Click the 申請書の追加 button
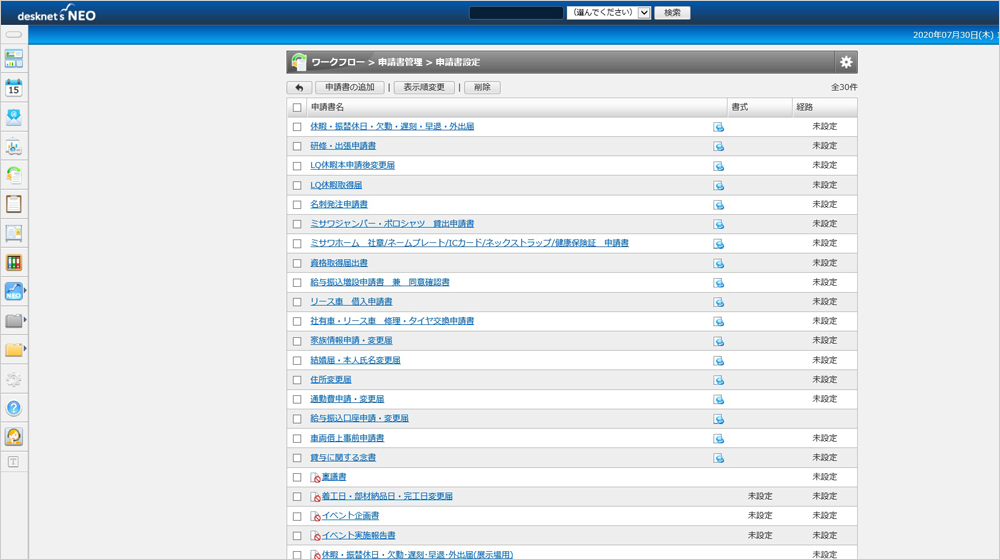 pyautogui.click(x=350, y=88)
